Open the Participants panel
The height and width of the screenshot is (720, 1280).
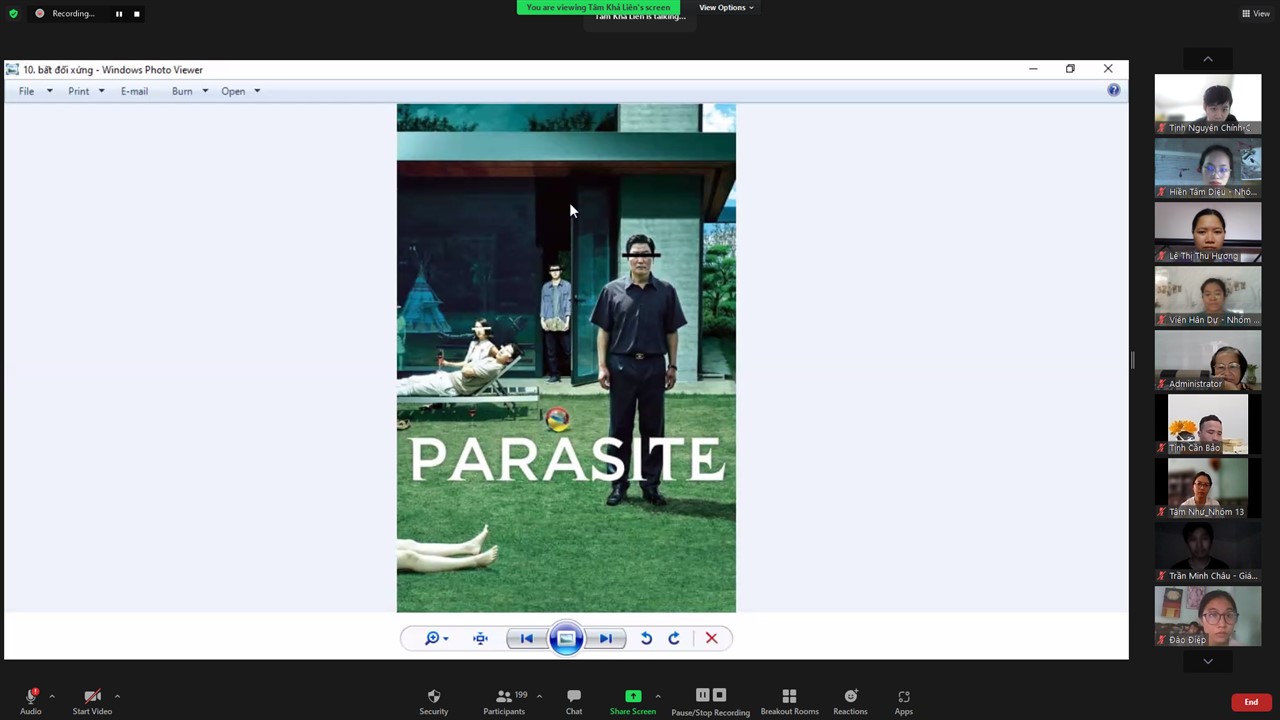504,701
